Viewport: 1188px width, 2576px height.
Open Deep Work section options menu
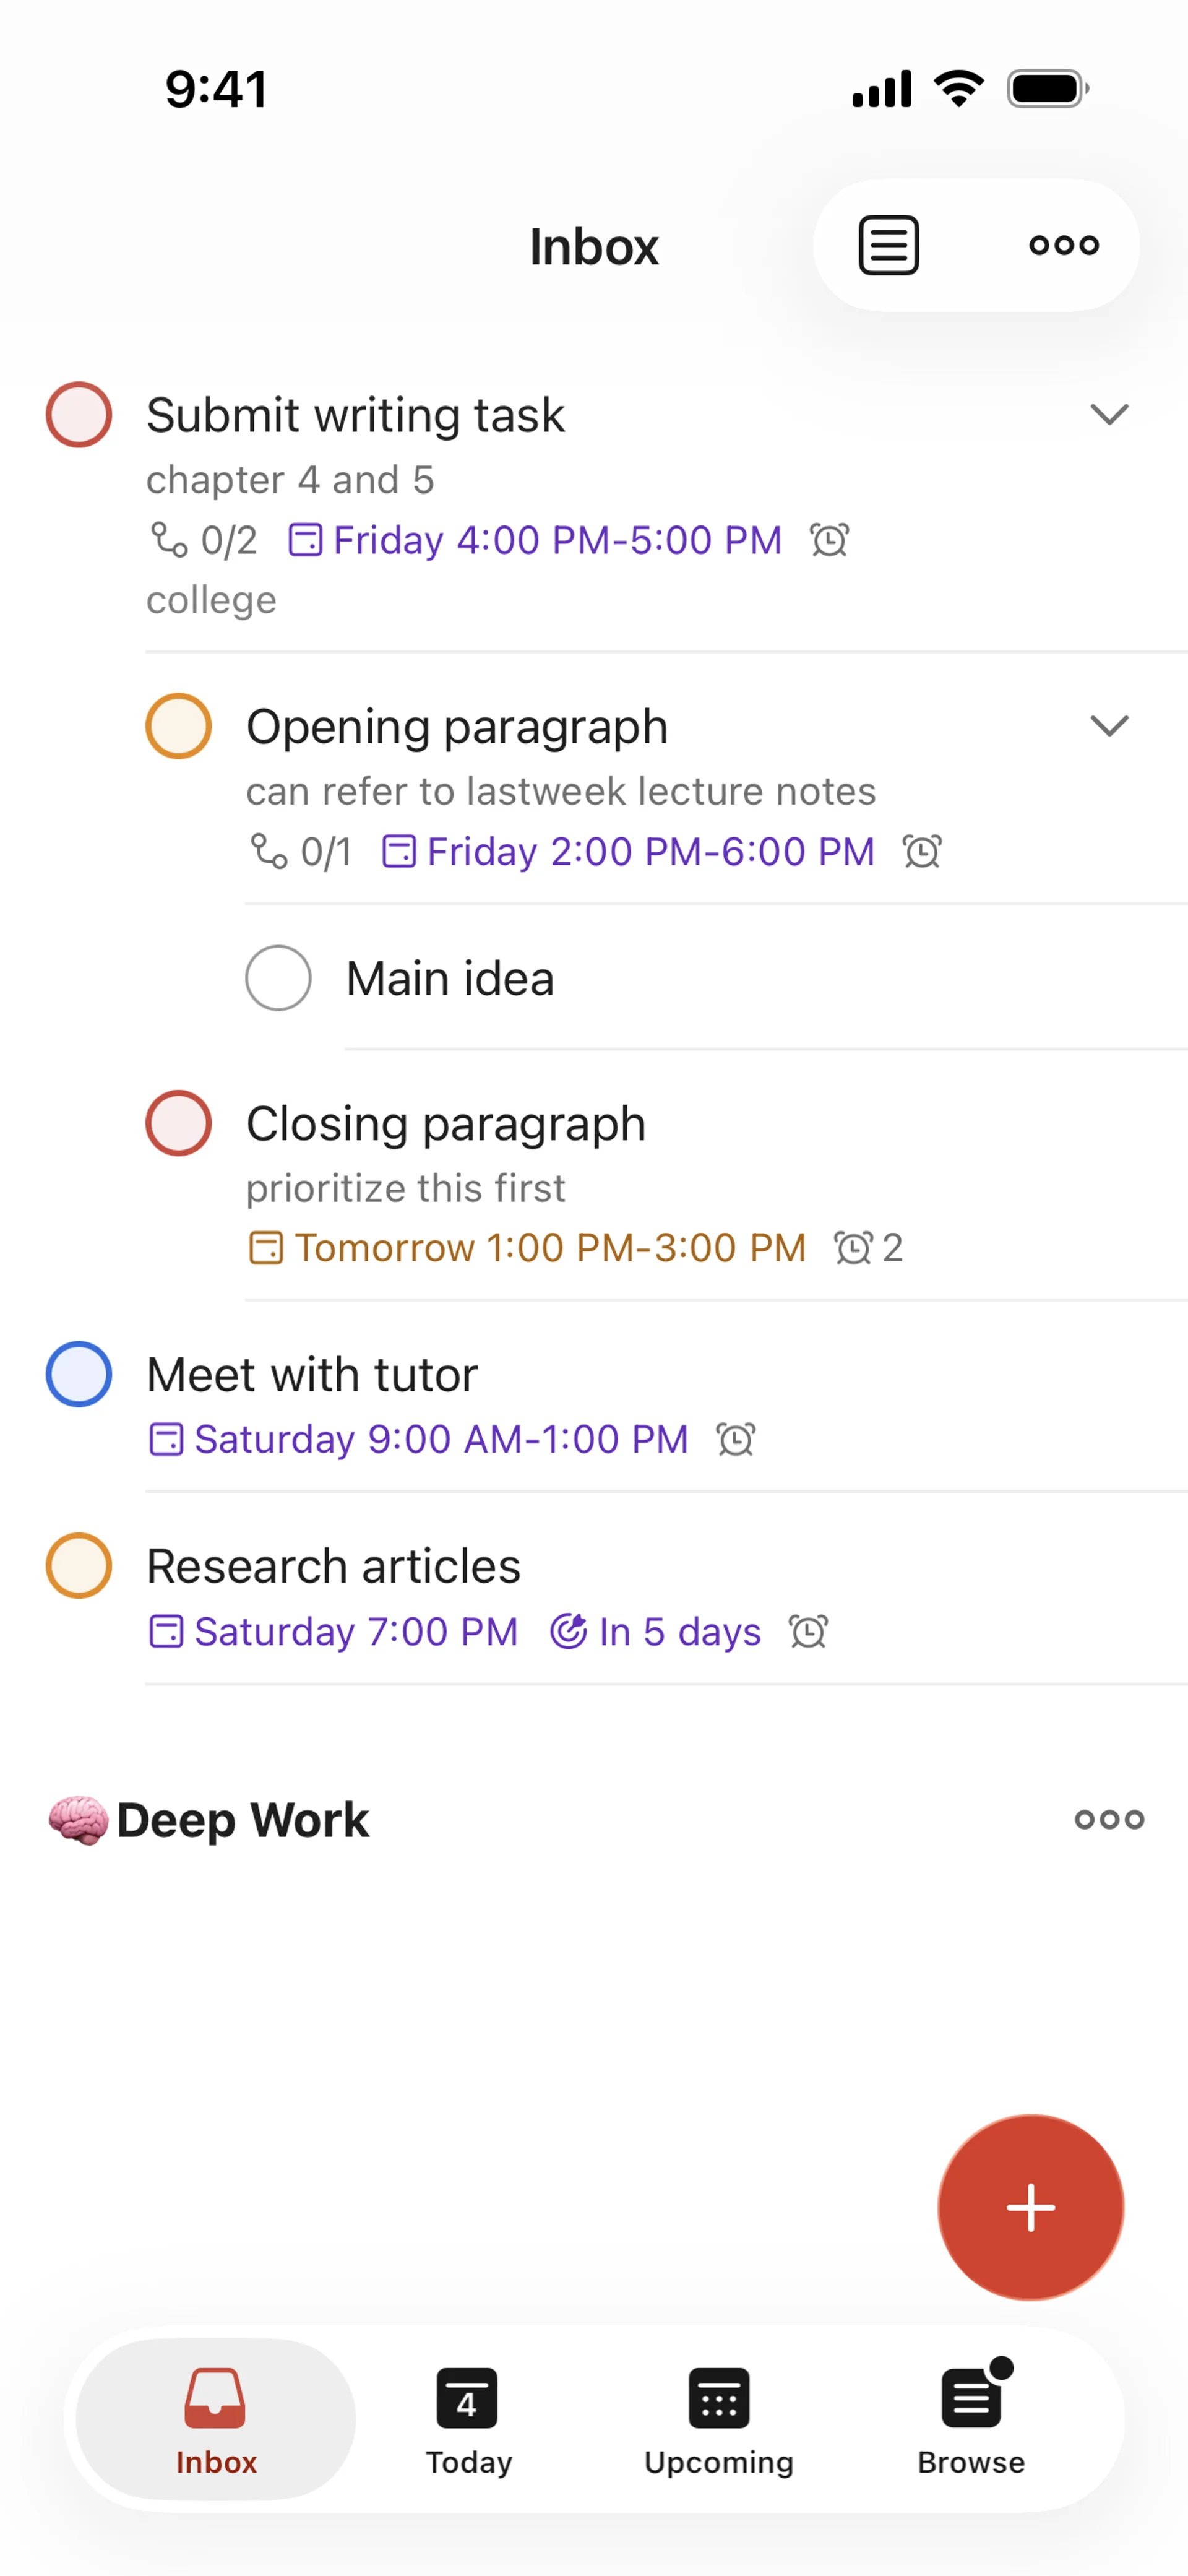pyautogui.click(x=1108, y=1819)
